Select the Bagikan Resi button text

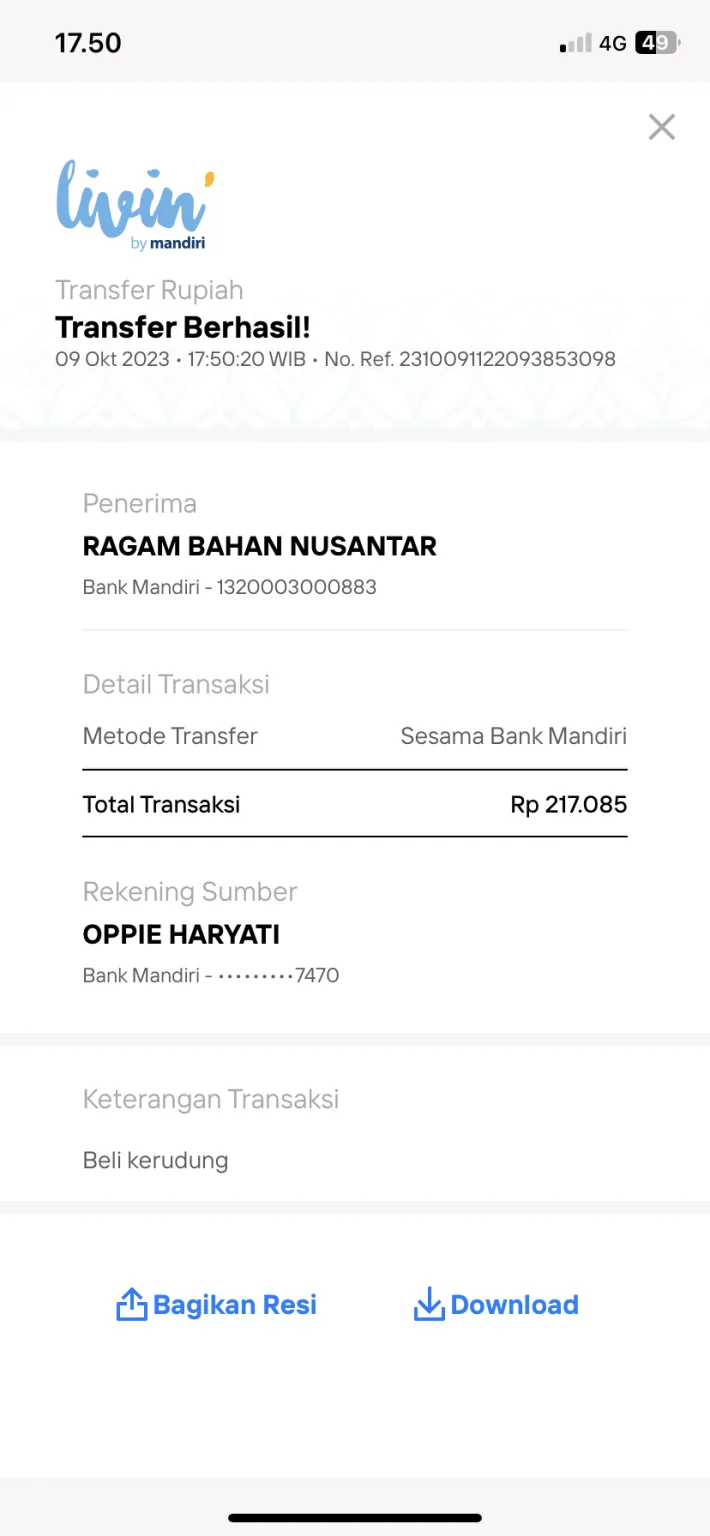(235, 1305)
